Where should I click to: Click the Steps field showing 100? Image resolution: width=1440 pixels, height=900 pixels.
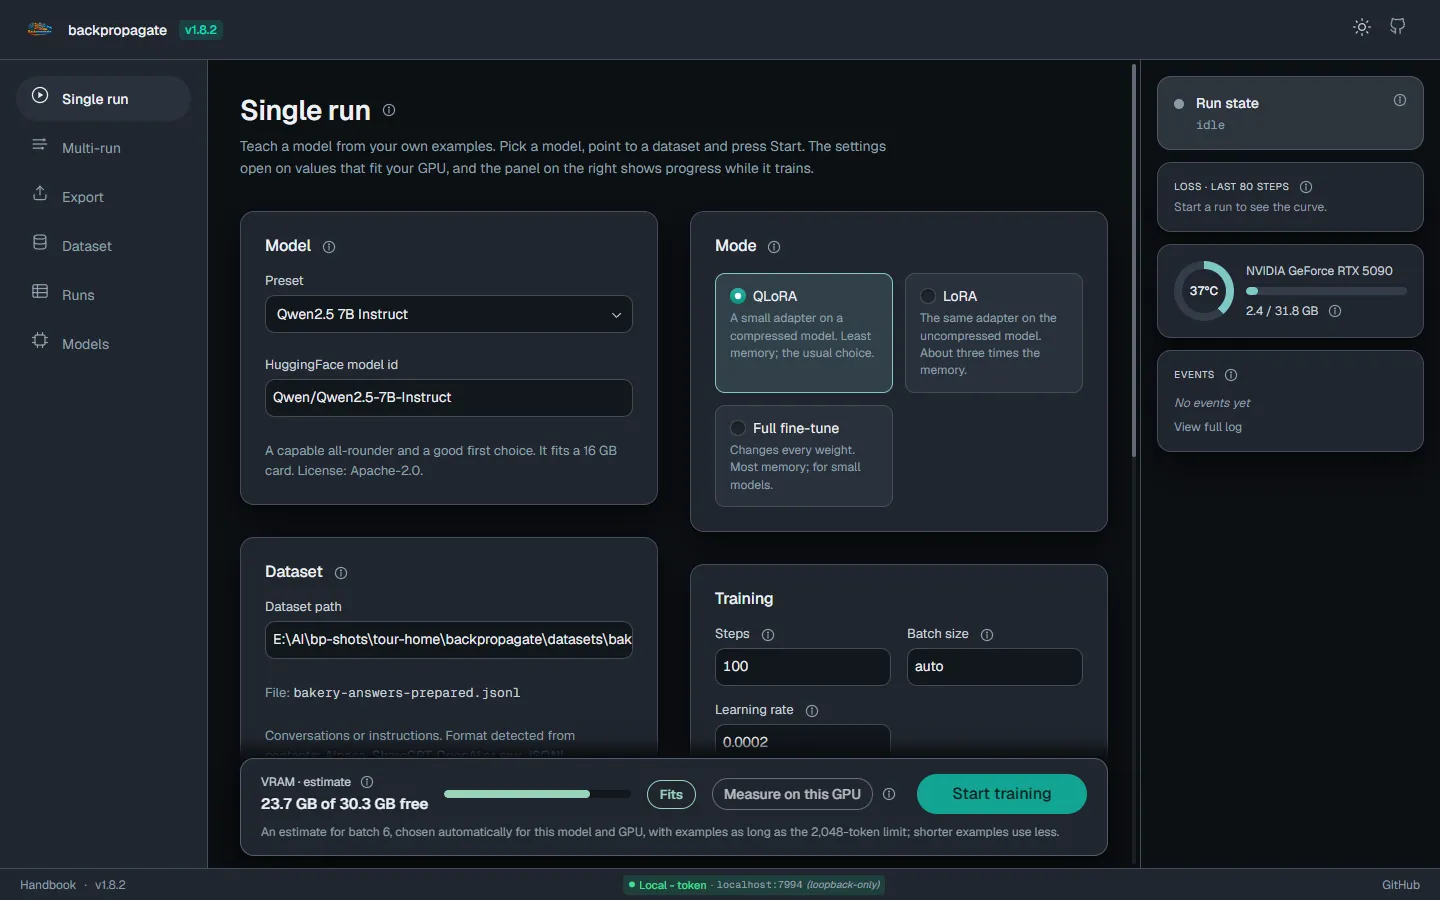(803, 667)
